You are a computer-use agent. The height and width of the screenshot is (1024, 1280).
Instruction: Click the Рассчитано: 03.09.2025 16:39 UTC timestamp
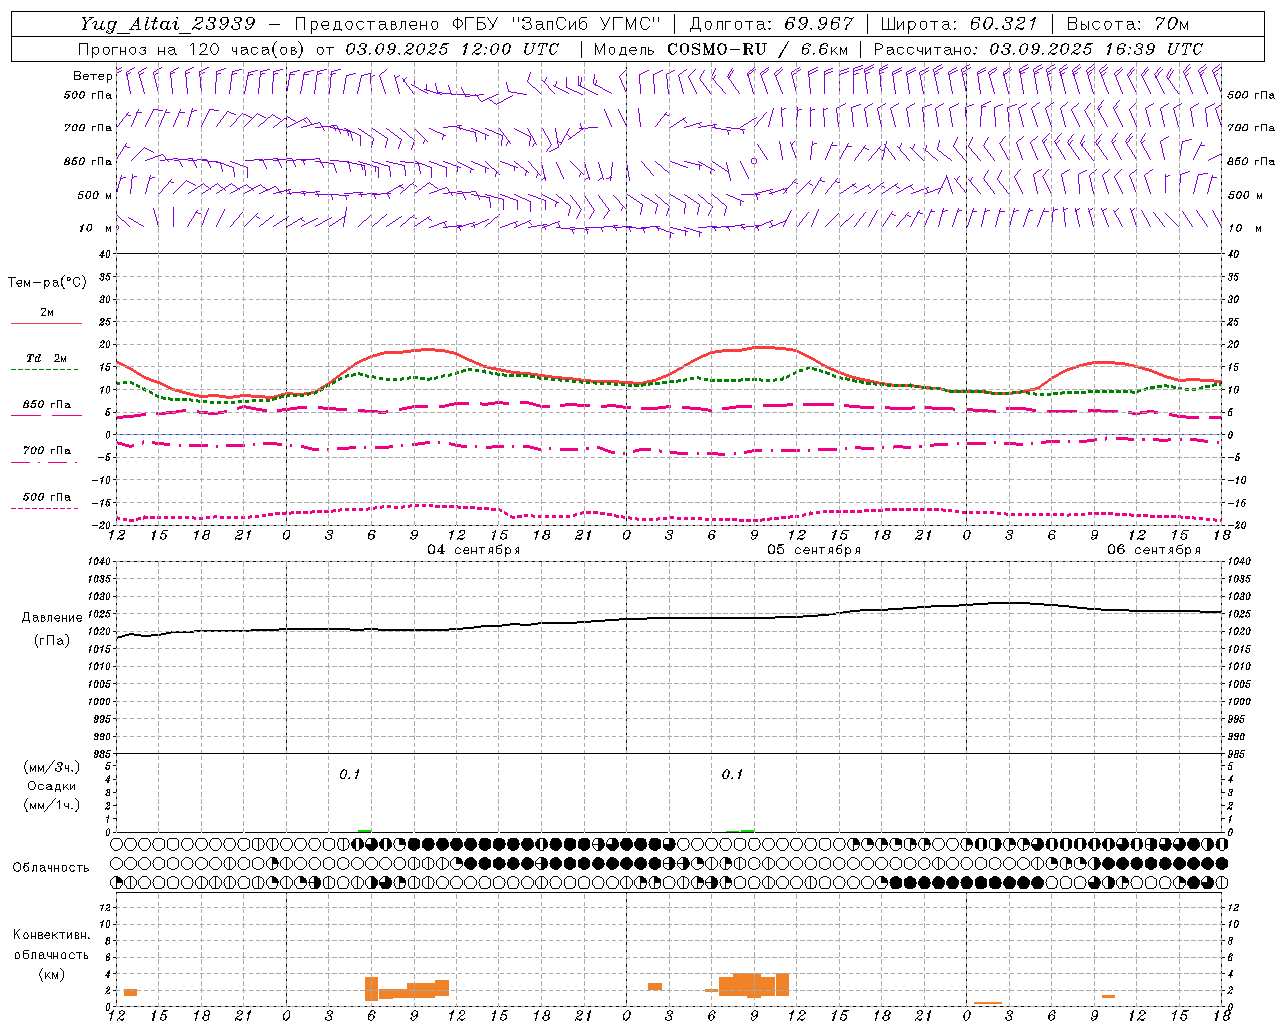pyautogui.click(x=1038, y=49)
